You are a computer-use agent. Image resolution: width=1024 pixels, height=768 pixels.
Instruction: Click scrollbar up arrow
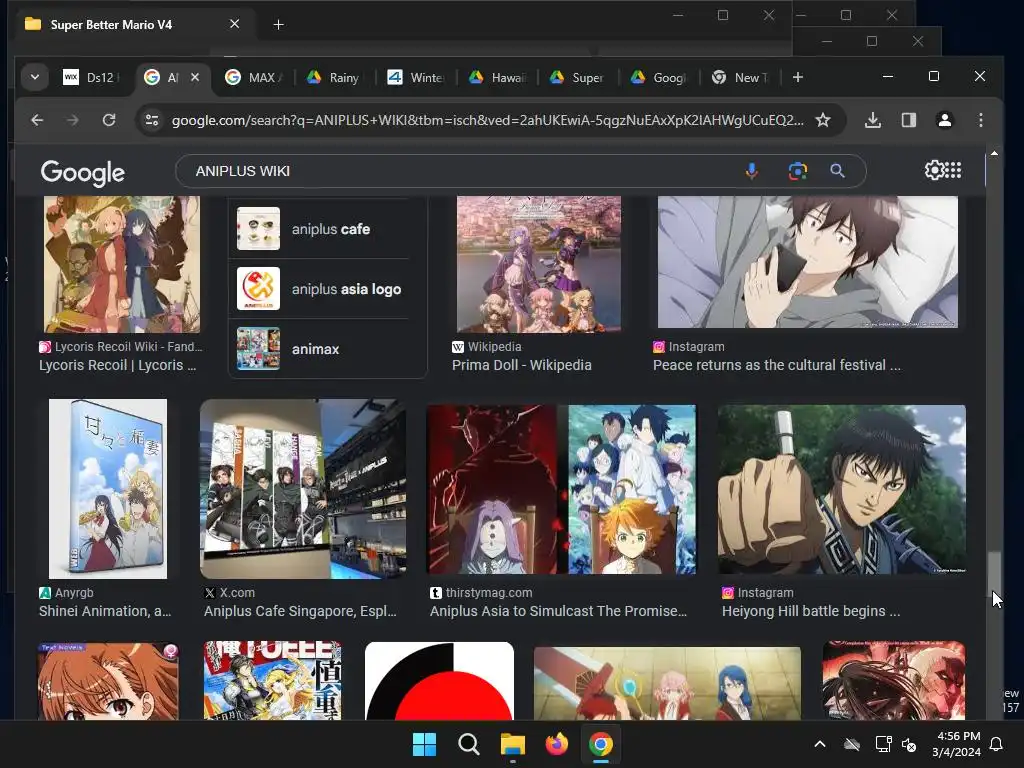tap(994, 153)
